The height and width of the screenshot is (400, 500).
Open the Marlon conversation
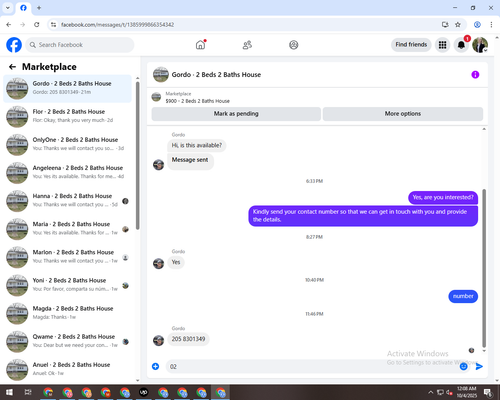[x=67, y=257]
